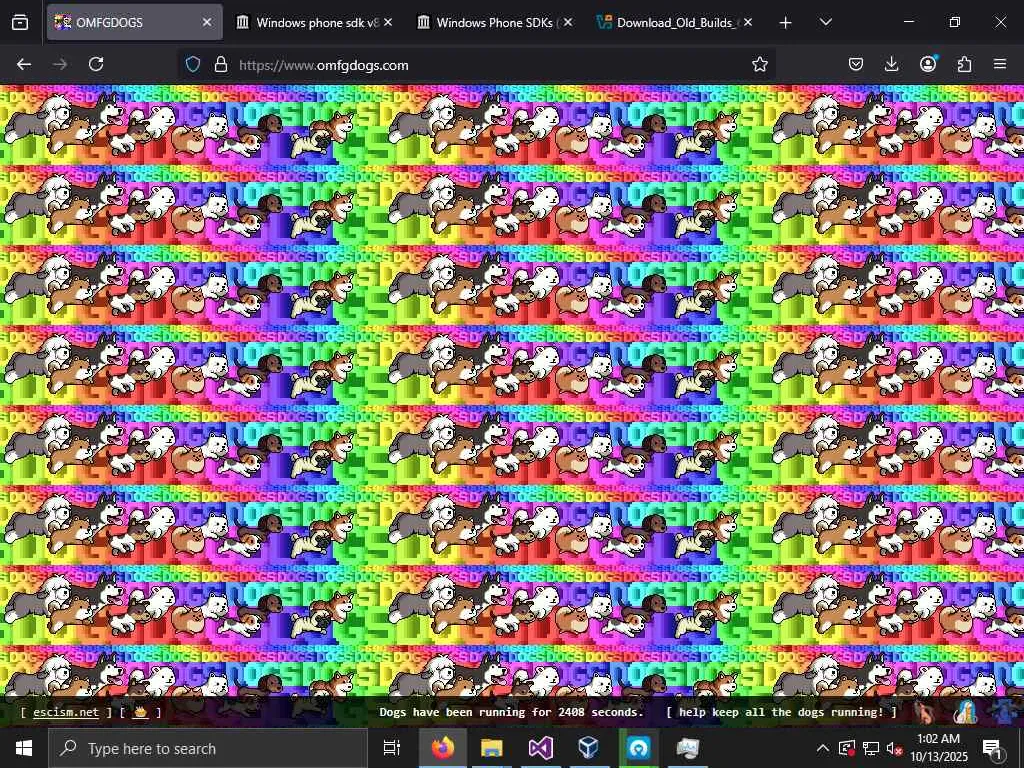
Task: Click 'Dogs have been running' seconds counter
Action: (511, 712)
